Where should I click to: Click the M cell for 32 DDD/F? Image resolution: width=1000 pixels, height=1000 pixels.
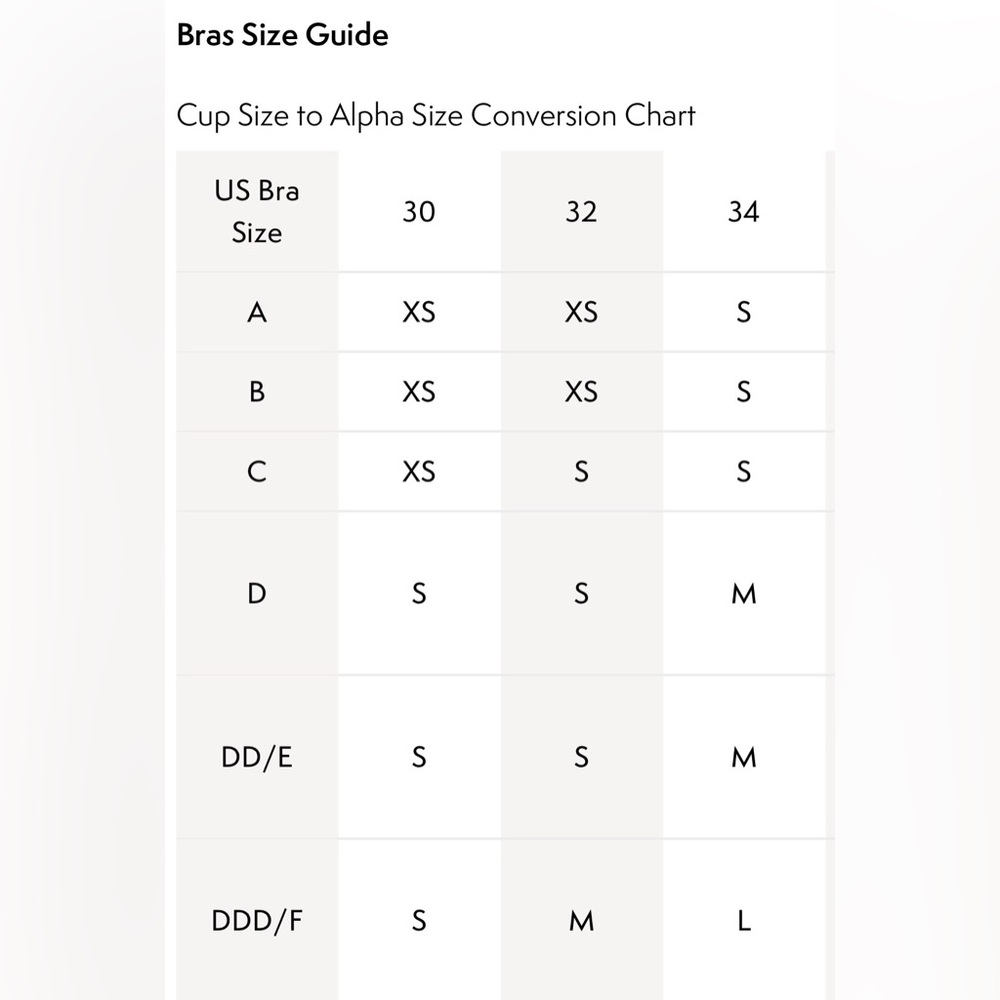click(x=582, y=920)
